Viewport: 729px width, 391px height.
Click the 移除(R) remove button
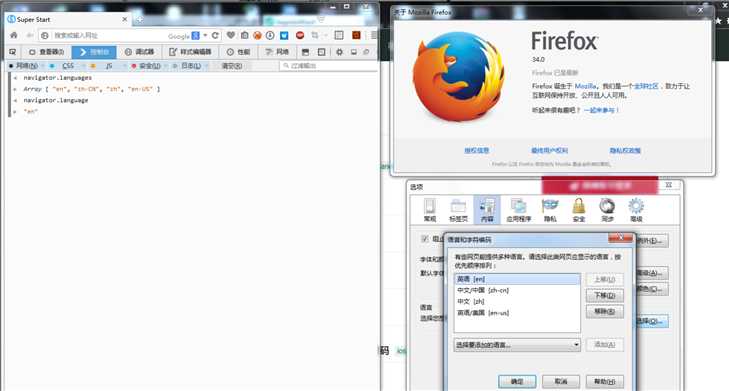(x=604, y=311)
